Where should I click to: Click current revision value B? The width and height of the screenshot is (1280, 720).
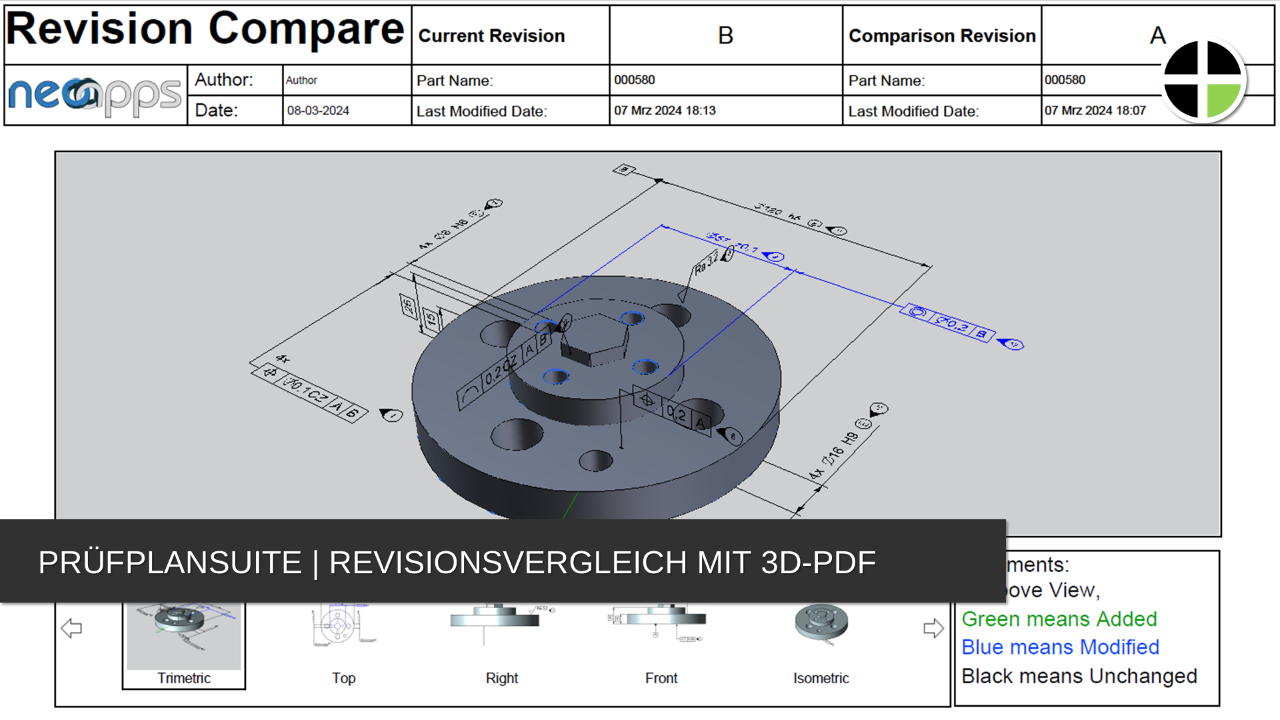point(726,35)
